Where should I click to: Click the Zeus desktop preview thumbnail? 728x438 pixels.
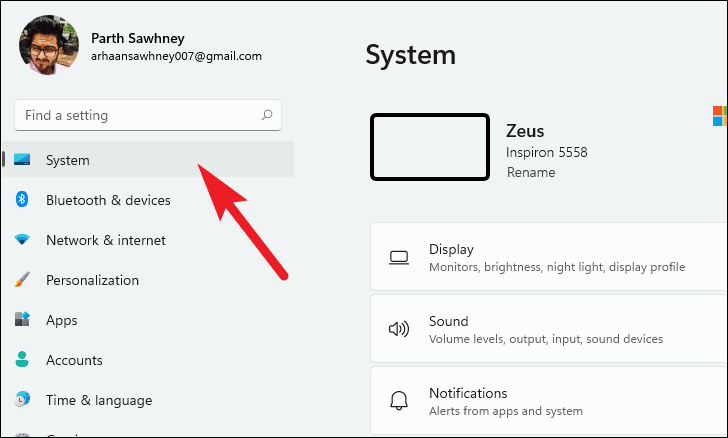tap(430, 147)
